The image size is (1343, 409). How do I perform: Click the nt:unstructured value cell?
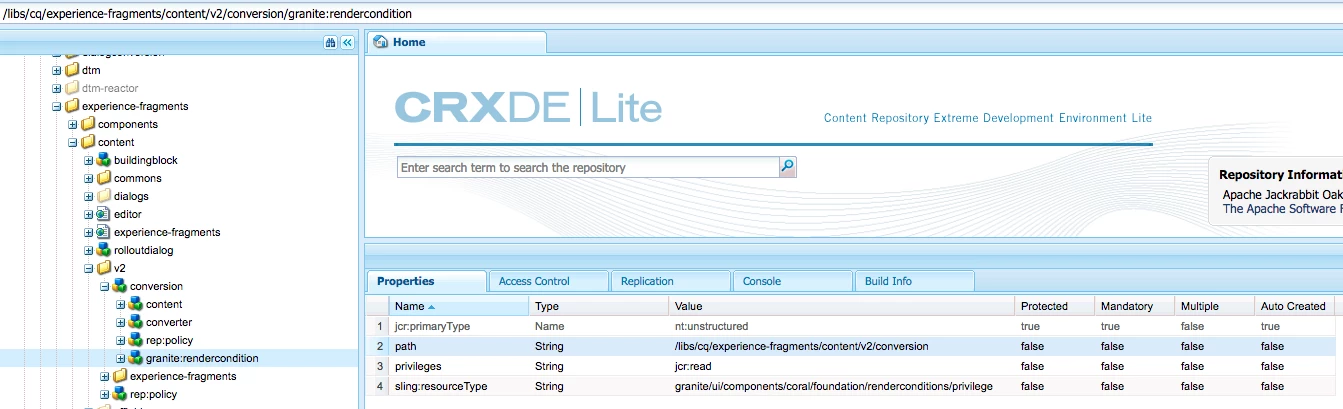[842, 326]
